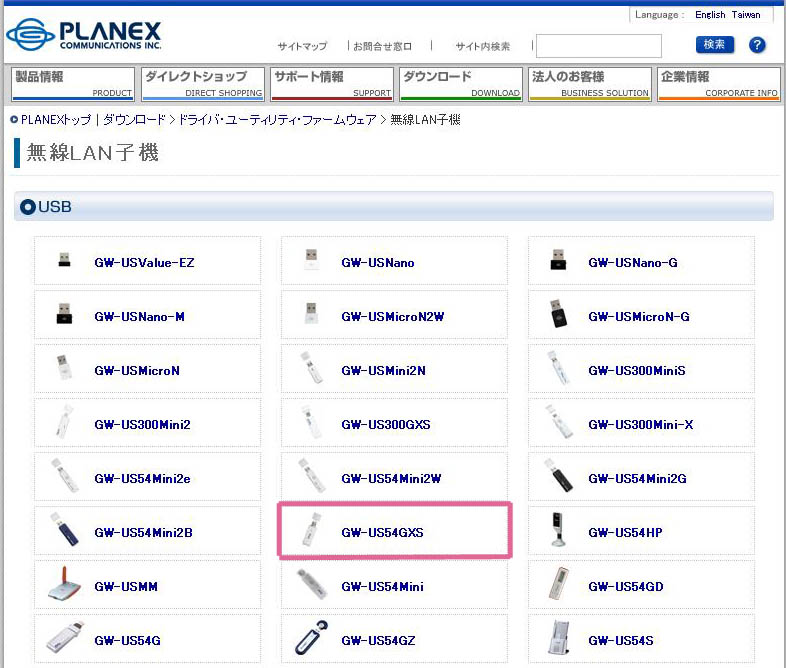Select the GW-USNano-M adapter image

tap(64, 314)
